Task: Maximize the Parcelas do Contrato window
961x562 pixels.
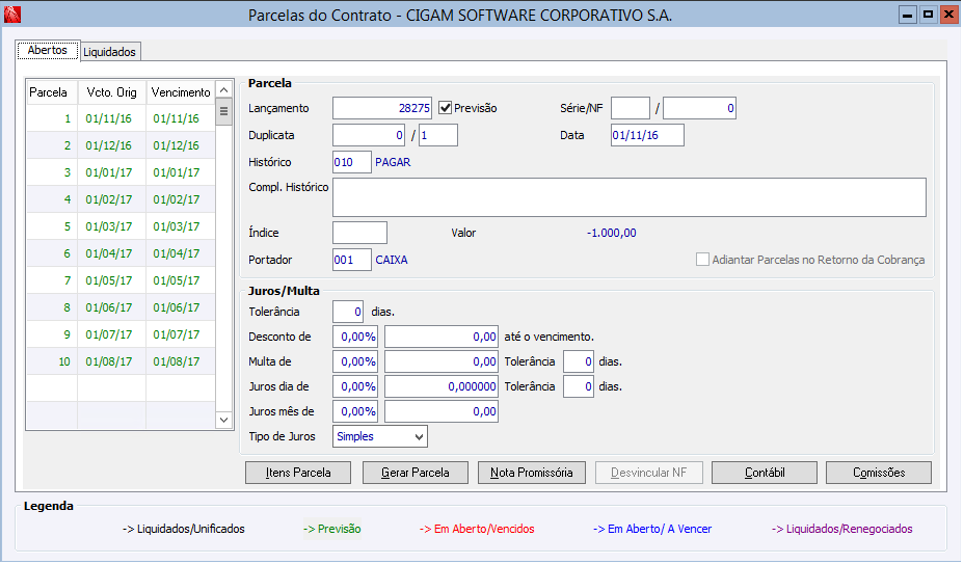Action: [x=929, y=14]
